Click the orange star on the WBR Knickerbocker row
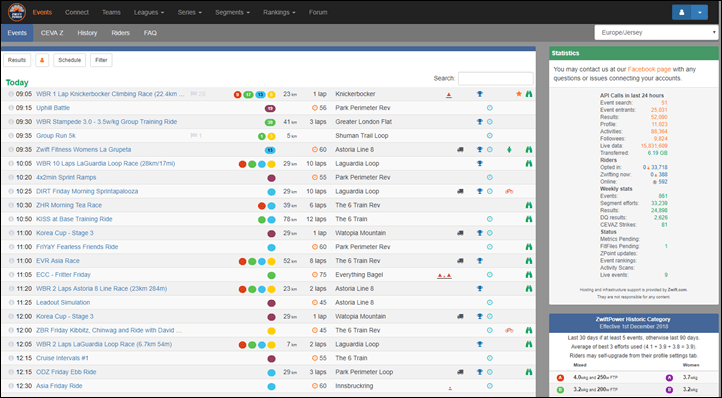 (x=519, y=94)
